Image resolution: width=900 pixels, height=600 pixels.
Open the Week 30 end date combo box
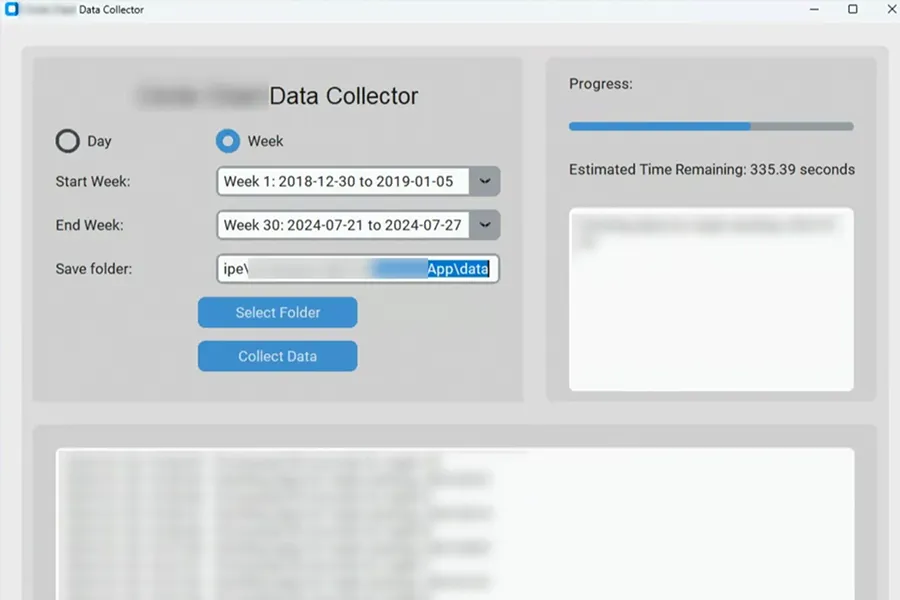point(342,225)
